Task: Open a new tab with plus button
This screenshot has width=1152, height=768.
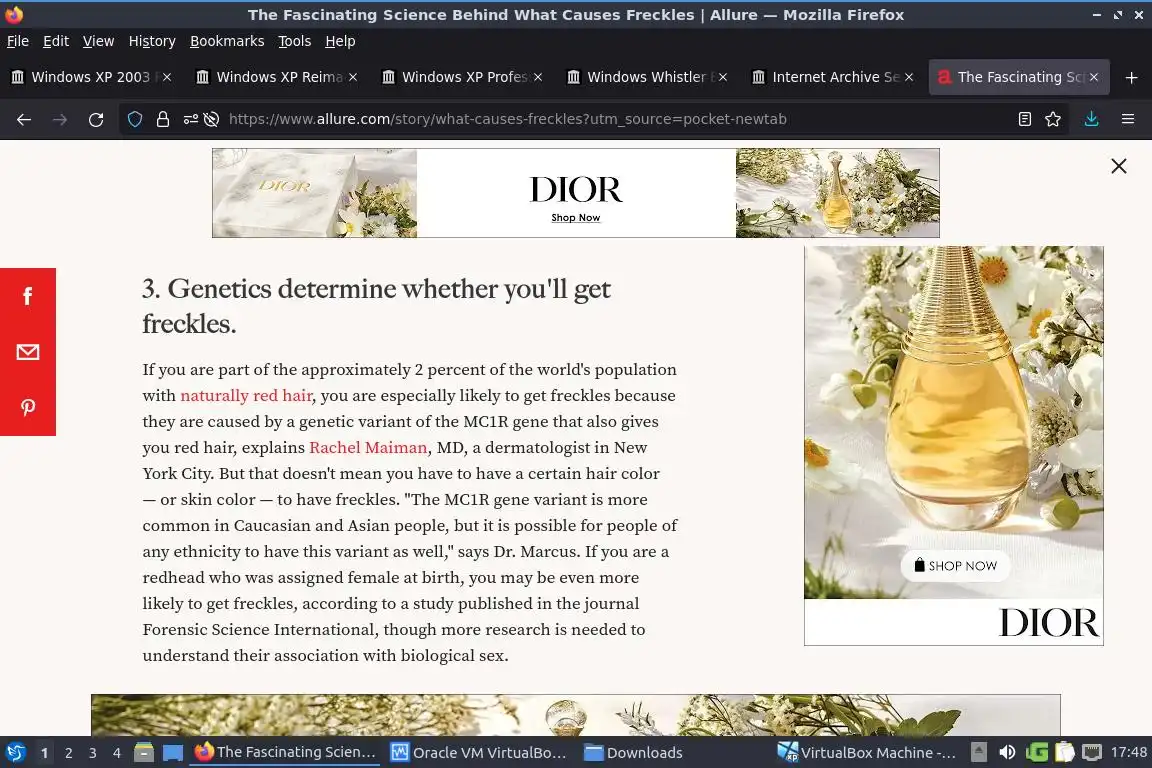Action: point(1131,77)
